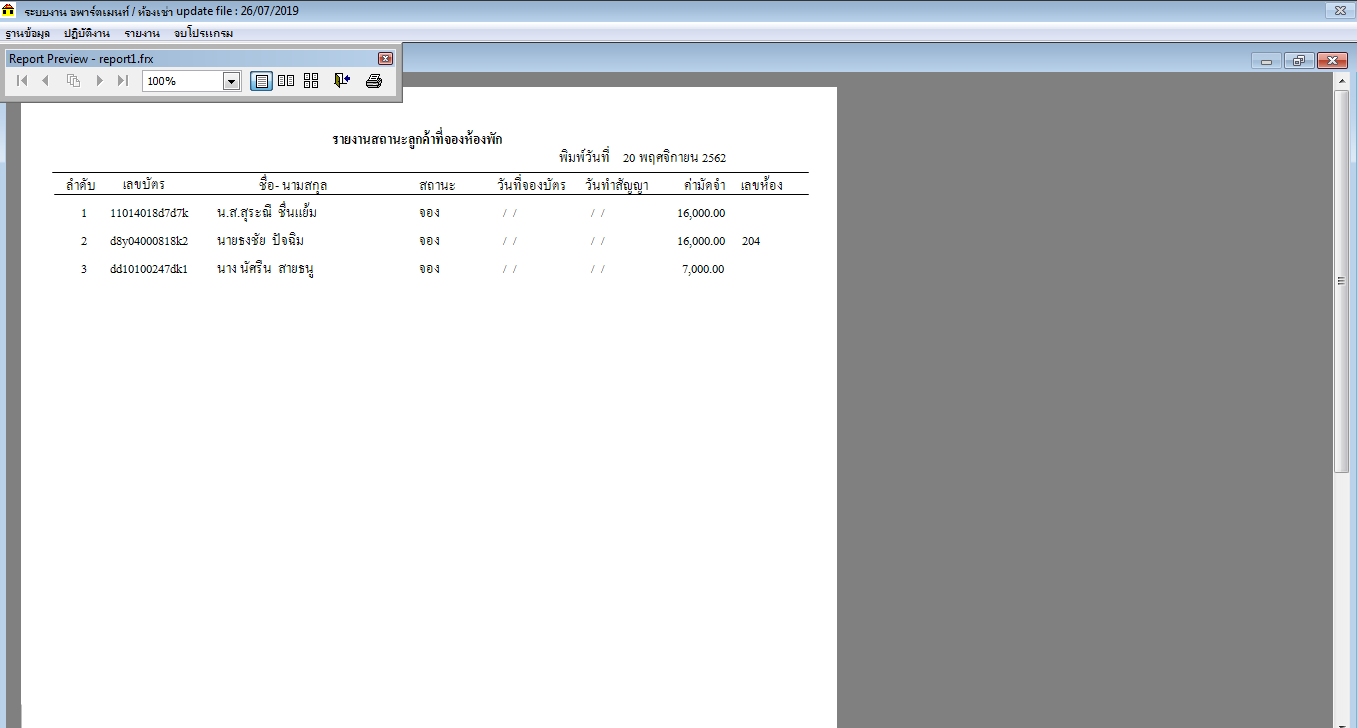Viewport: 1357px width, 728px height.
Task: Open the ฐานข้อมูล menu
Action: [27, 34]
